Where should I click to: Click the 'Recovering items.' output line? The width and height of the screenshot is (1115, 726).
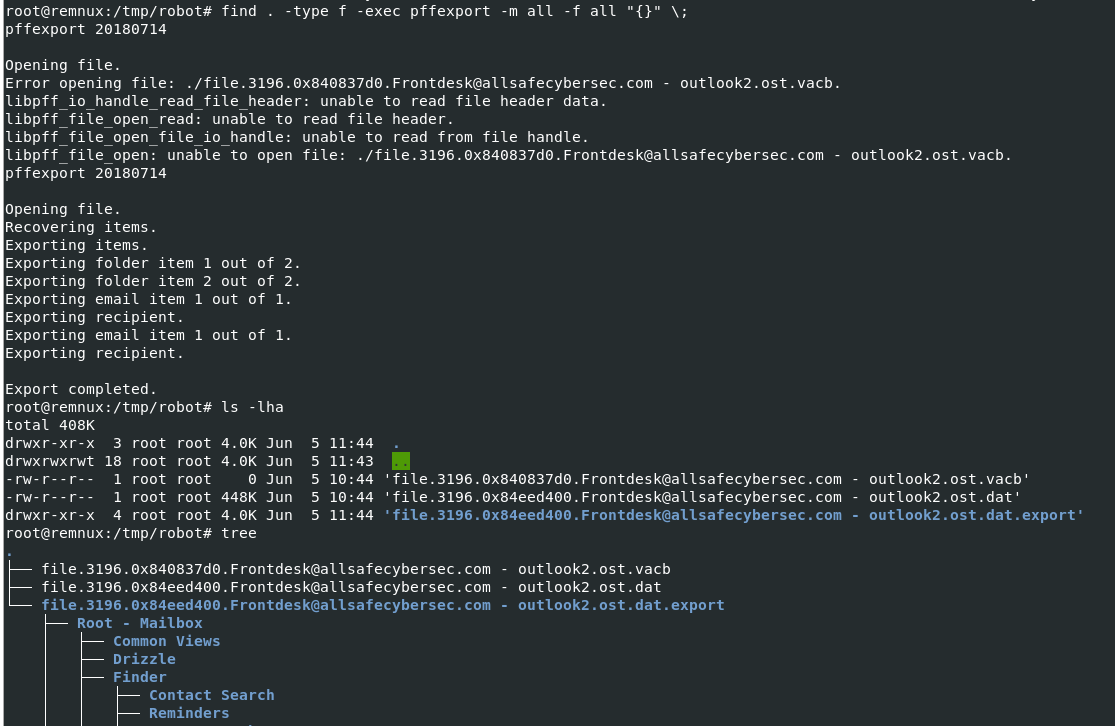click(81, 227)
